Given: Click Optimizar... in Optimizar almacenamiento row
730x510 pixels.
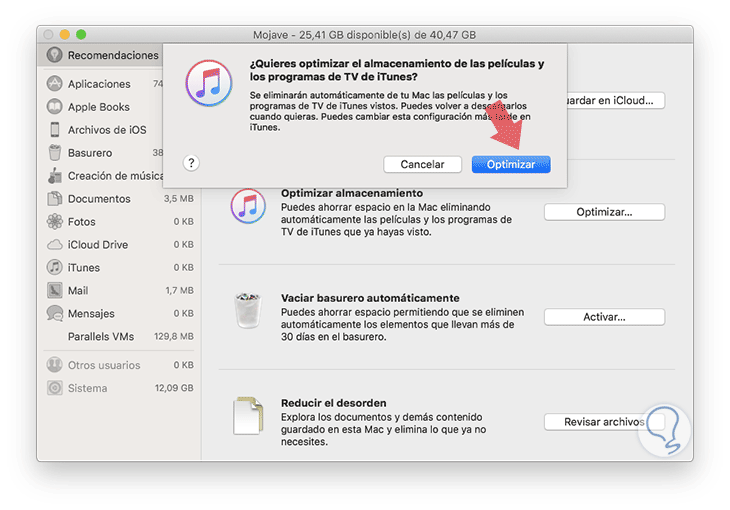Looking at the screenshot, I should (x=604, y=212).
